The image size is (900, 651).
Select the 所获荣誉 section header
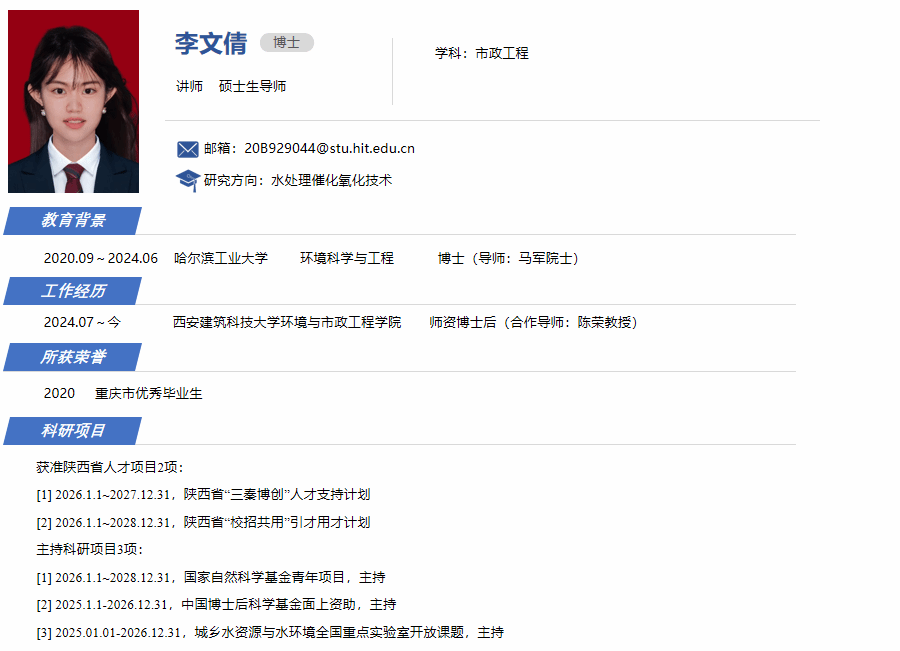pyautogui.click(x=73, y=357)
